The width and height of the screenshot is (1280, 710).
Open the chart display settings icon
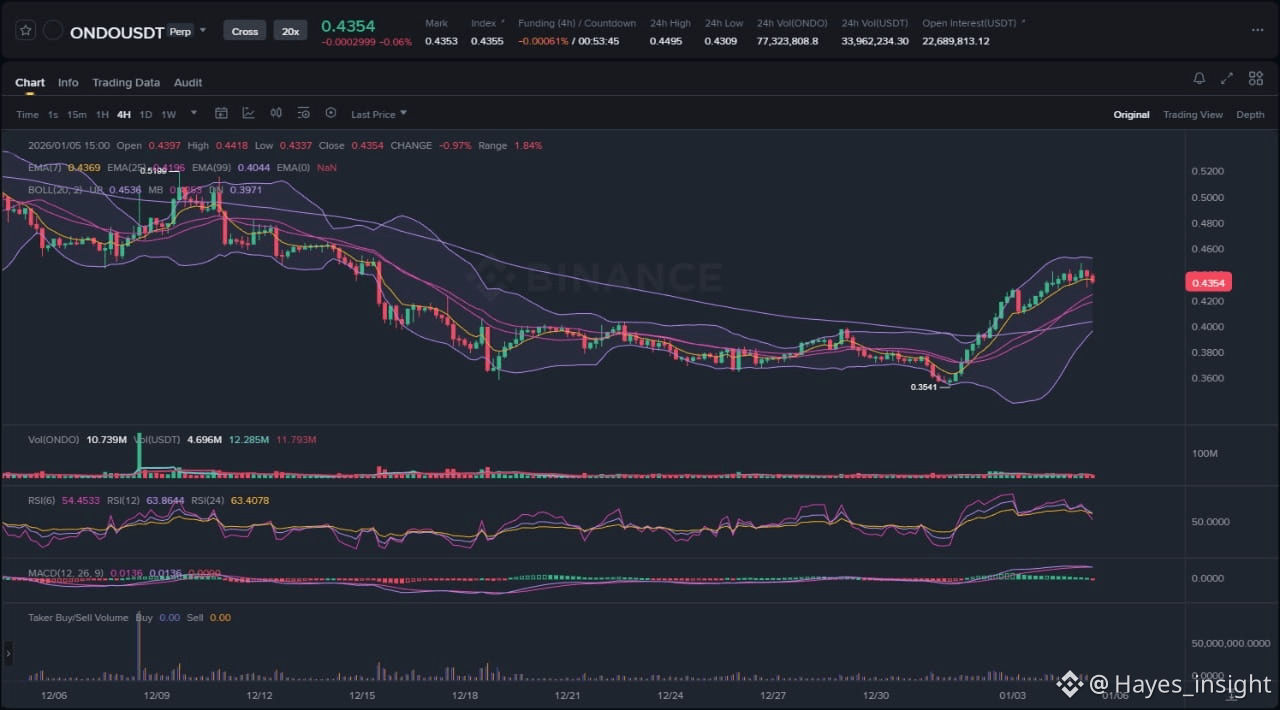(303, 113)
